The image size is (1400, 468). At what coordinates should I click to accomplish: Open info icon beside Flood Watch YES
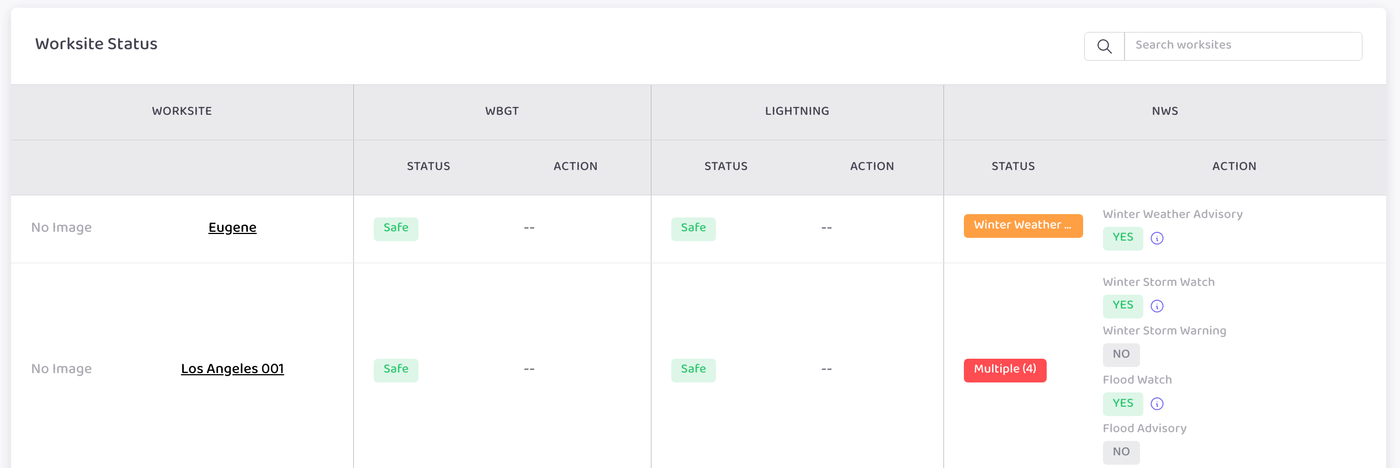tap(1157, 404)
